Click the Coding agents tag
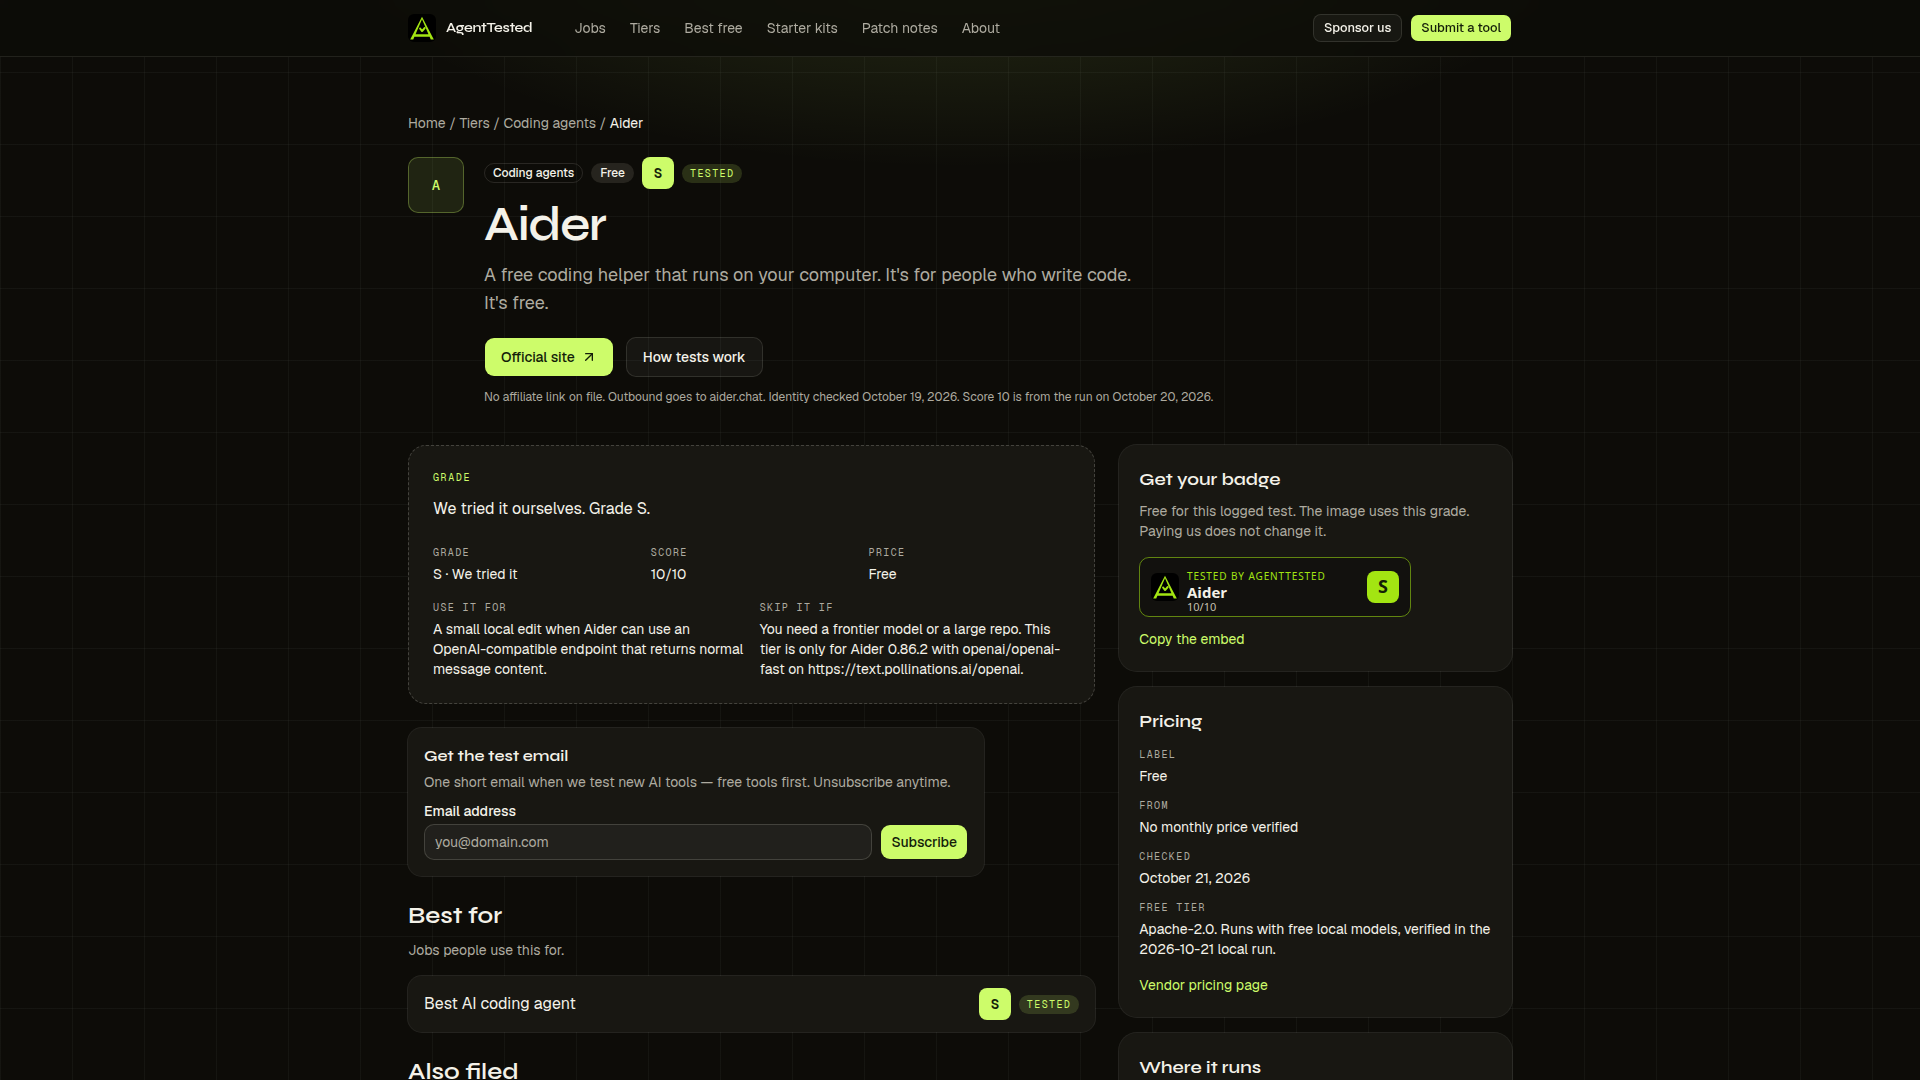The width and height of the screenshot is (1920, 1080). [533, 173]
